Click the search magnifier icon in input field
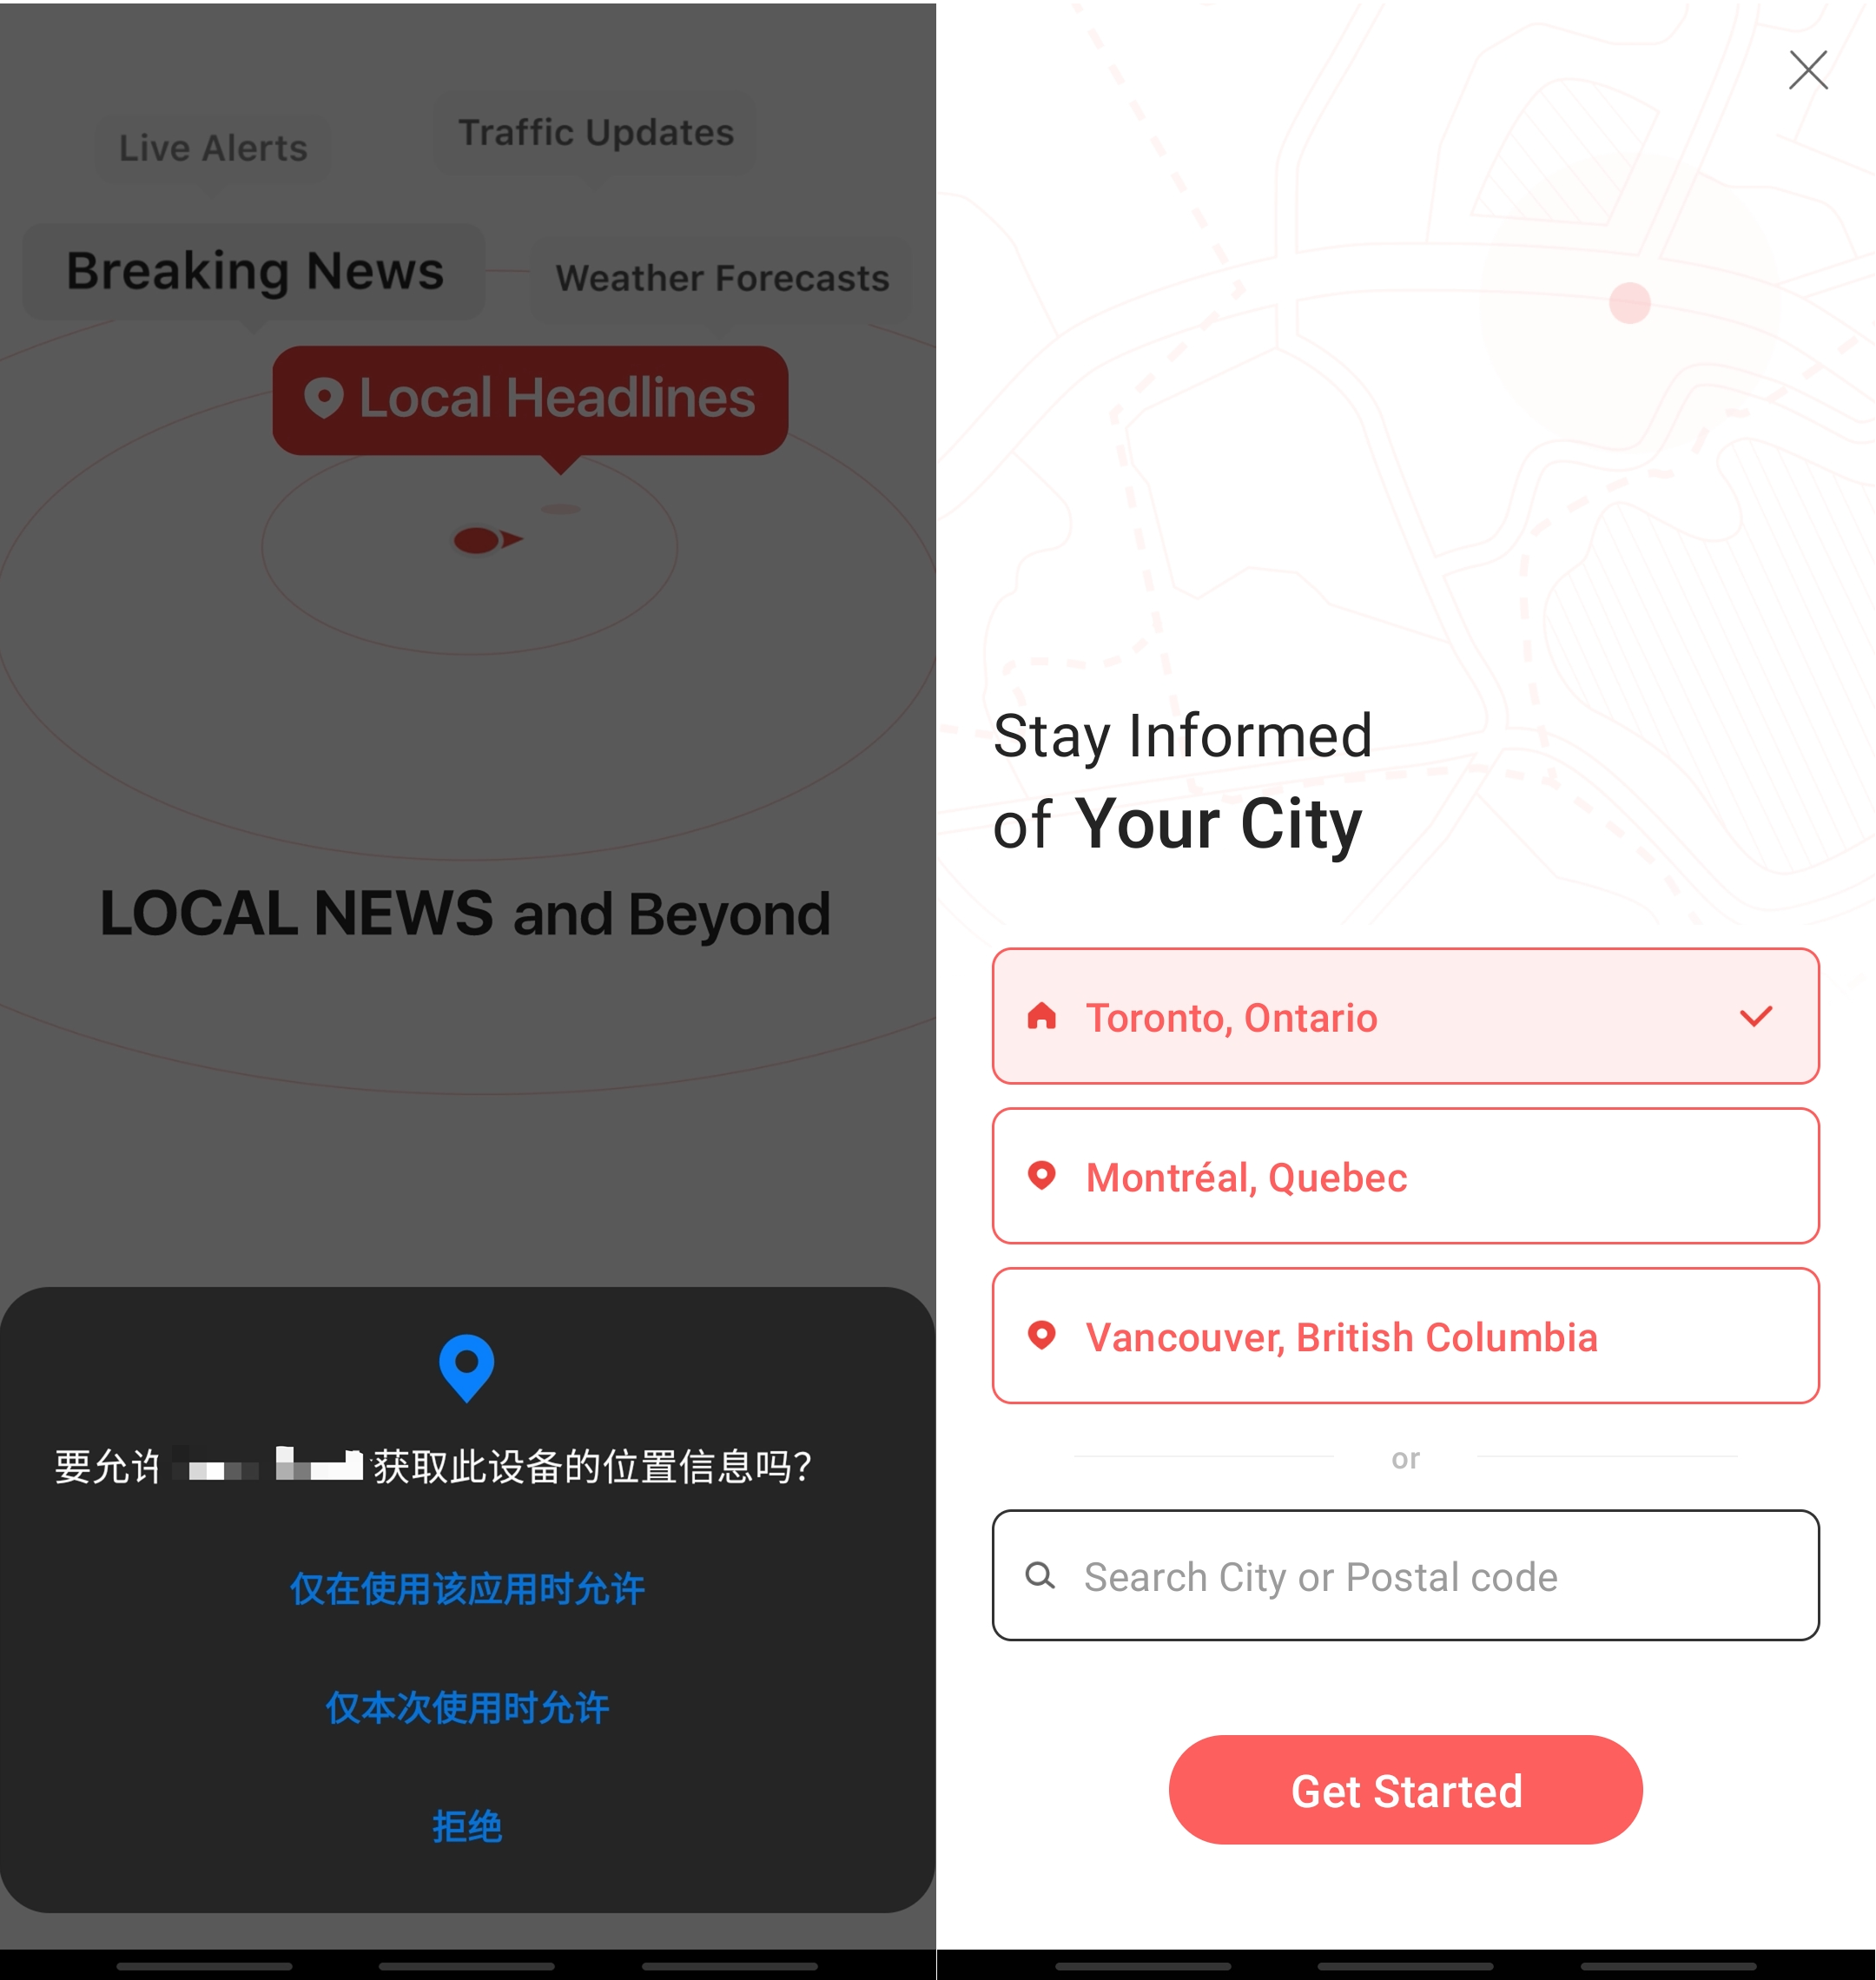 pos(1044,1574)
